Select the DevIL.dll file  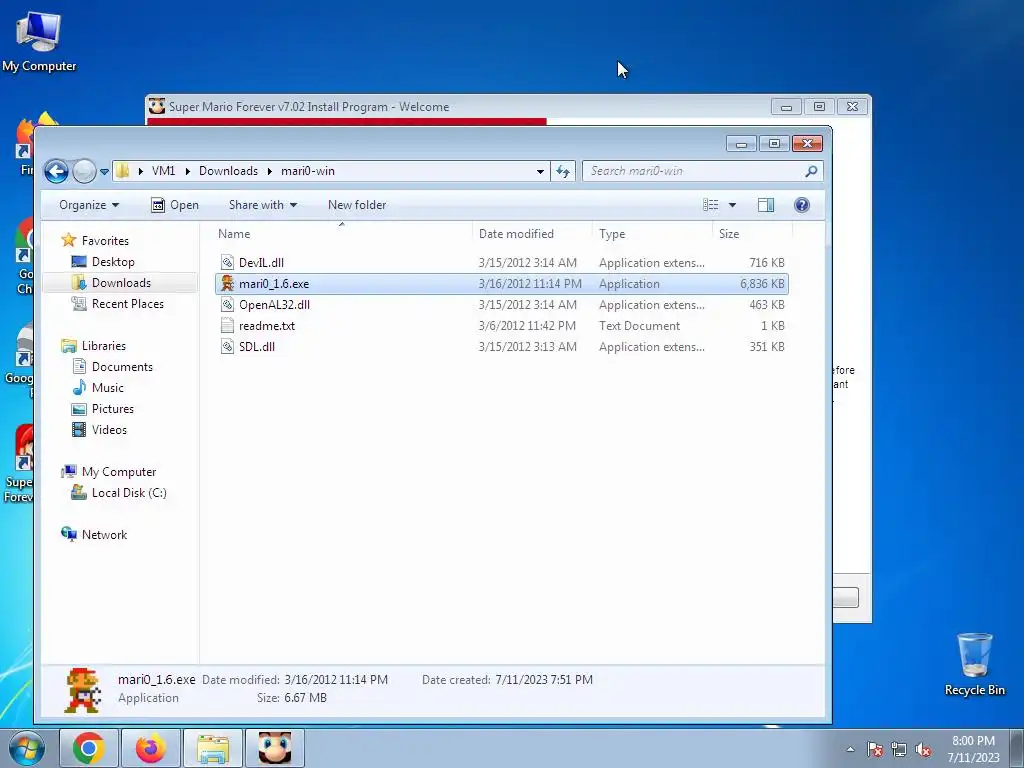pyautogui.click(x=261, y=263)
